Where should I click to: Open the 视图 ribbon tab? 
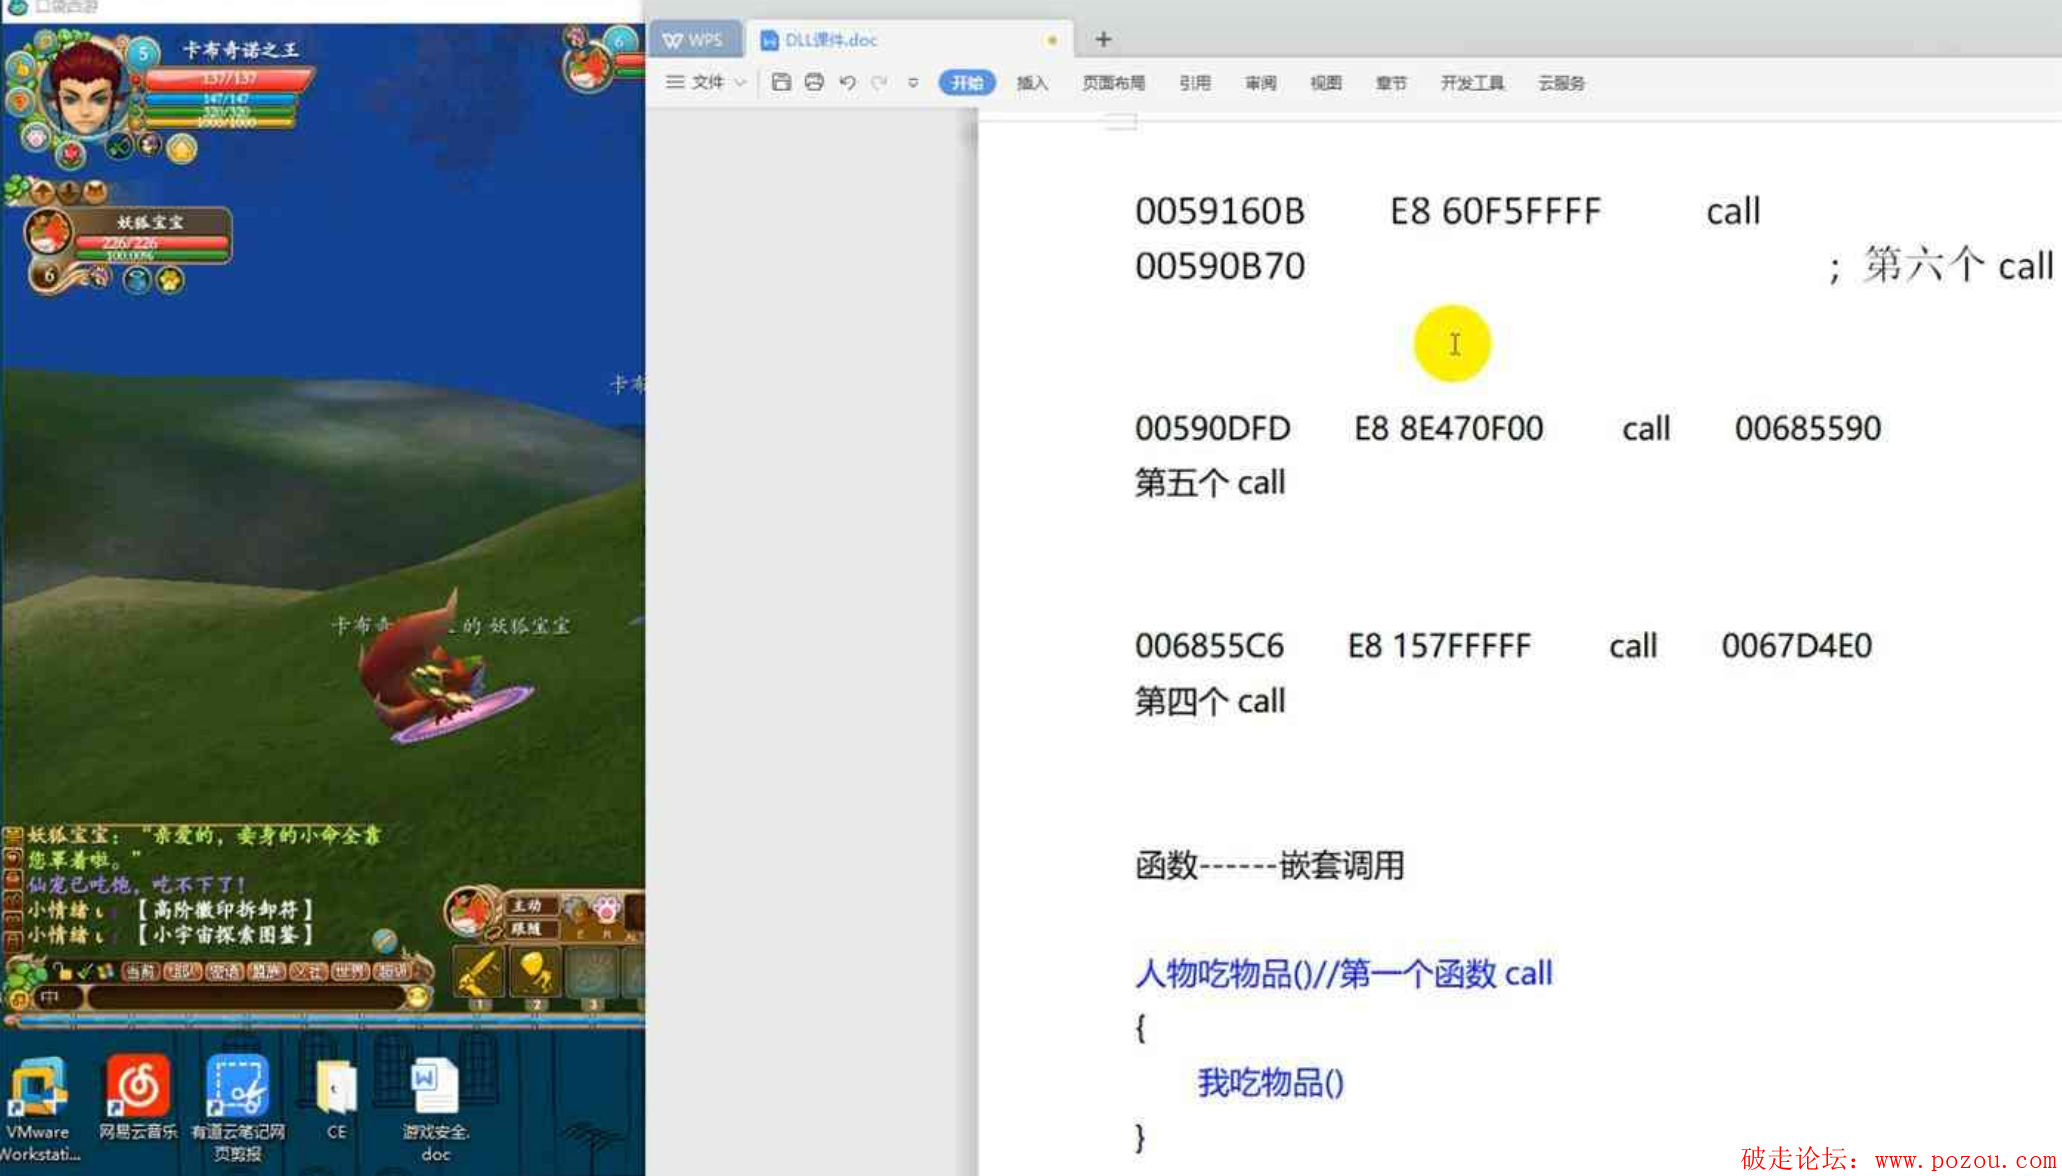coord(1326,83)
